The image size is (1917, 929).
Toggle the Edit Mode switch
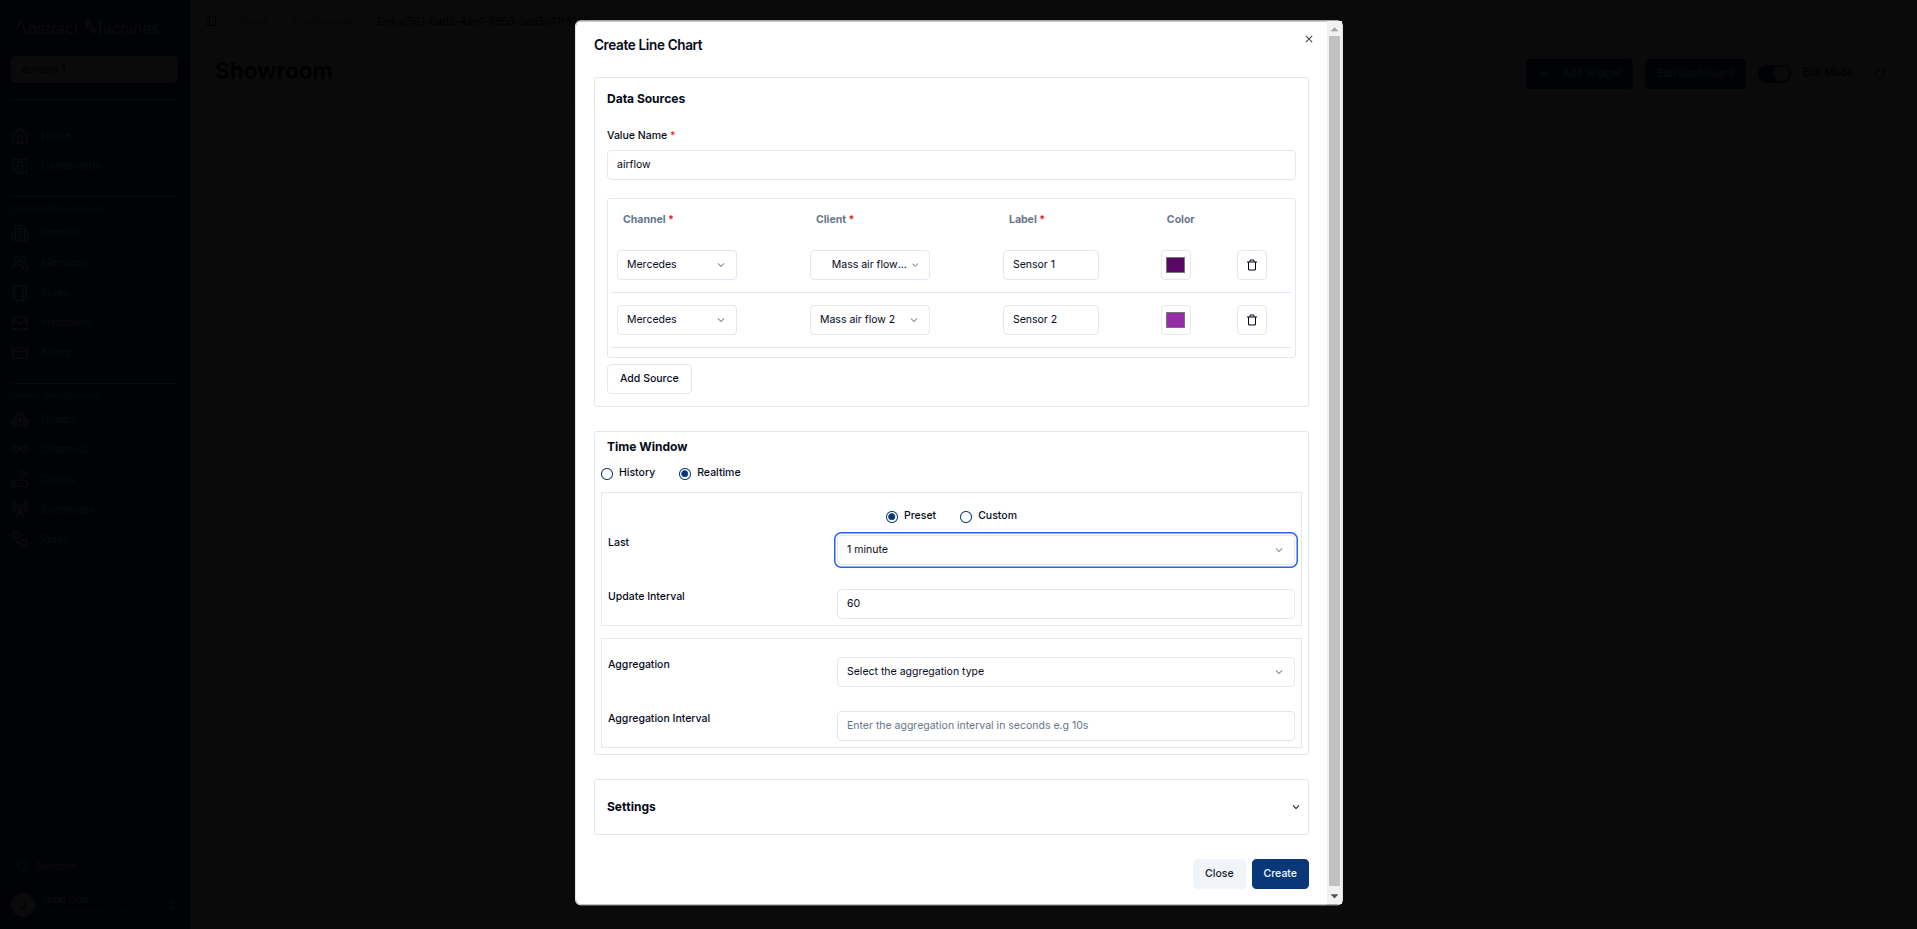pyautogui.click(x=1775, y=73)
